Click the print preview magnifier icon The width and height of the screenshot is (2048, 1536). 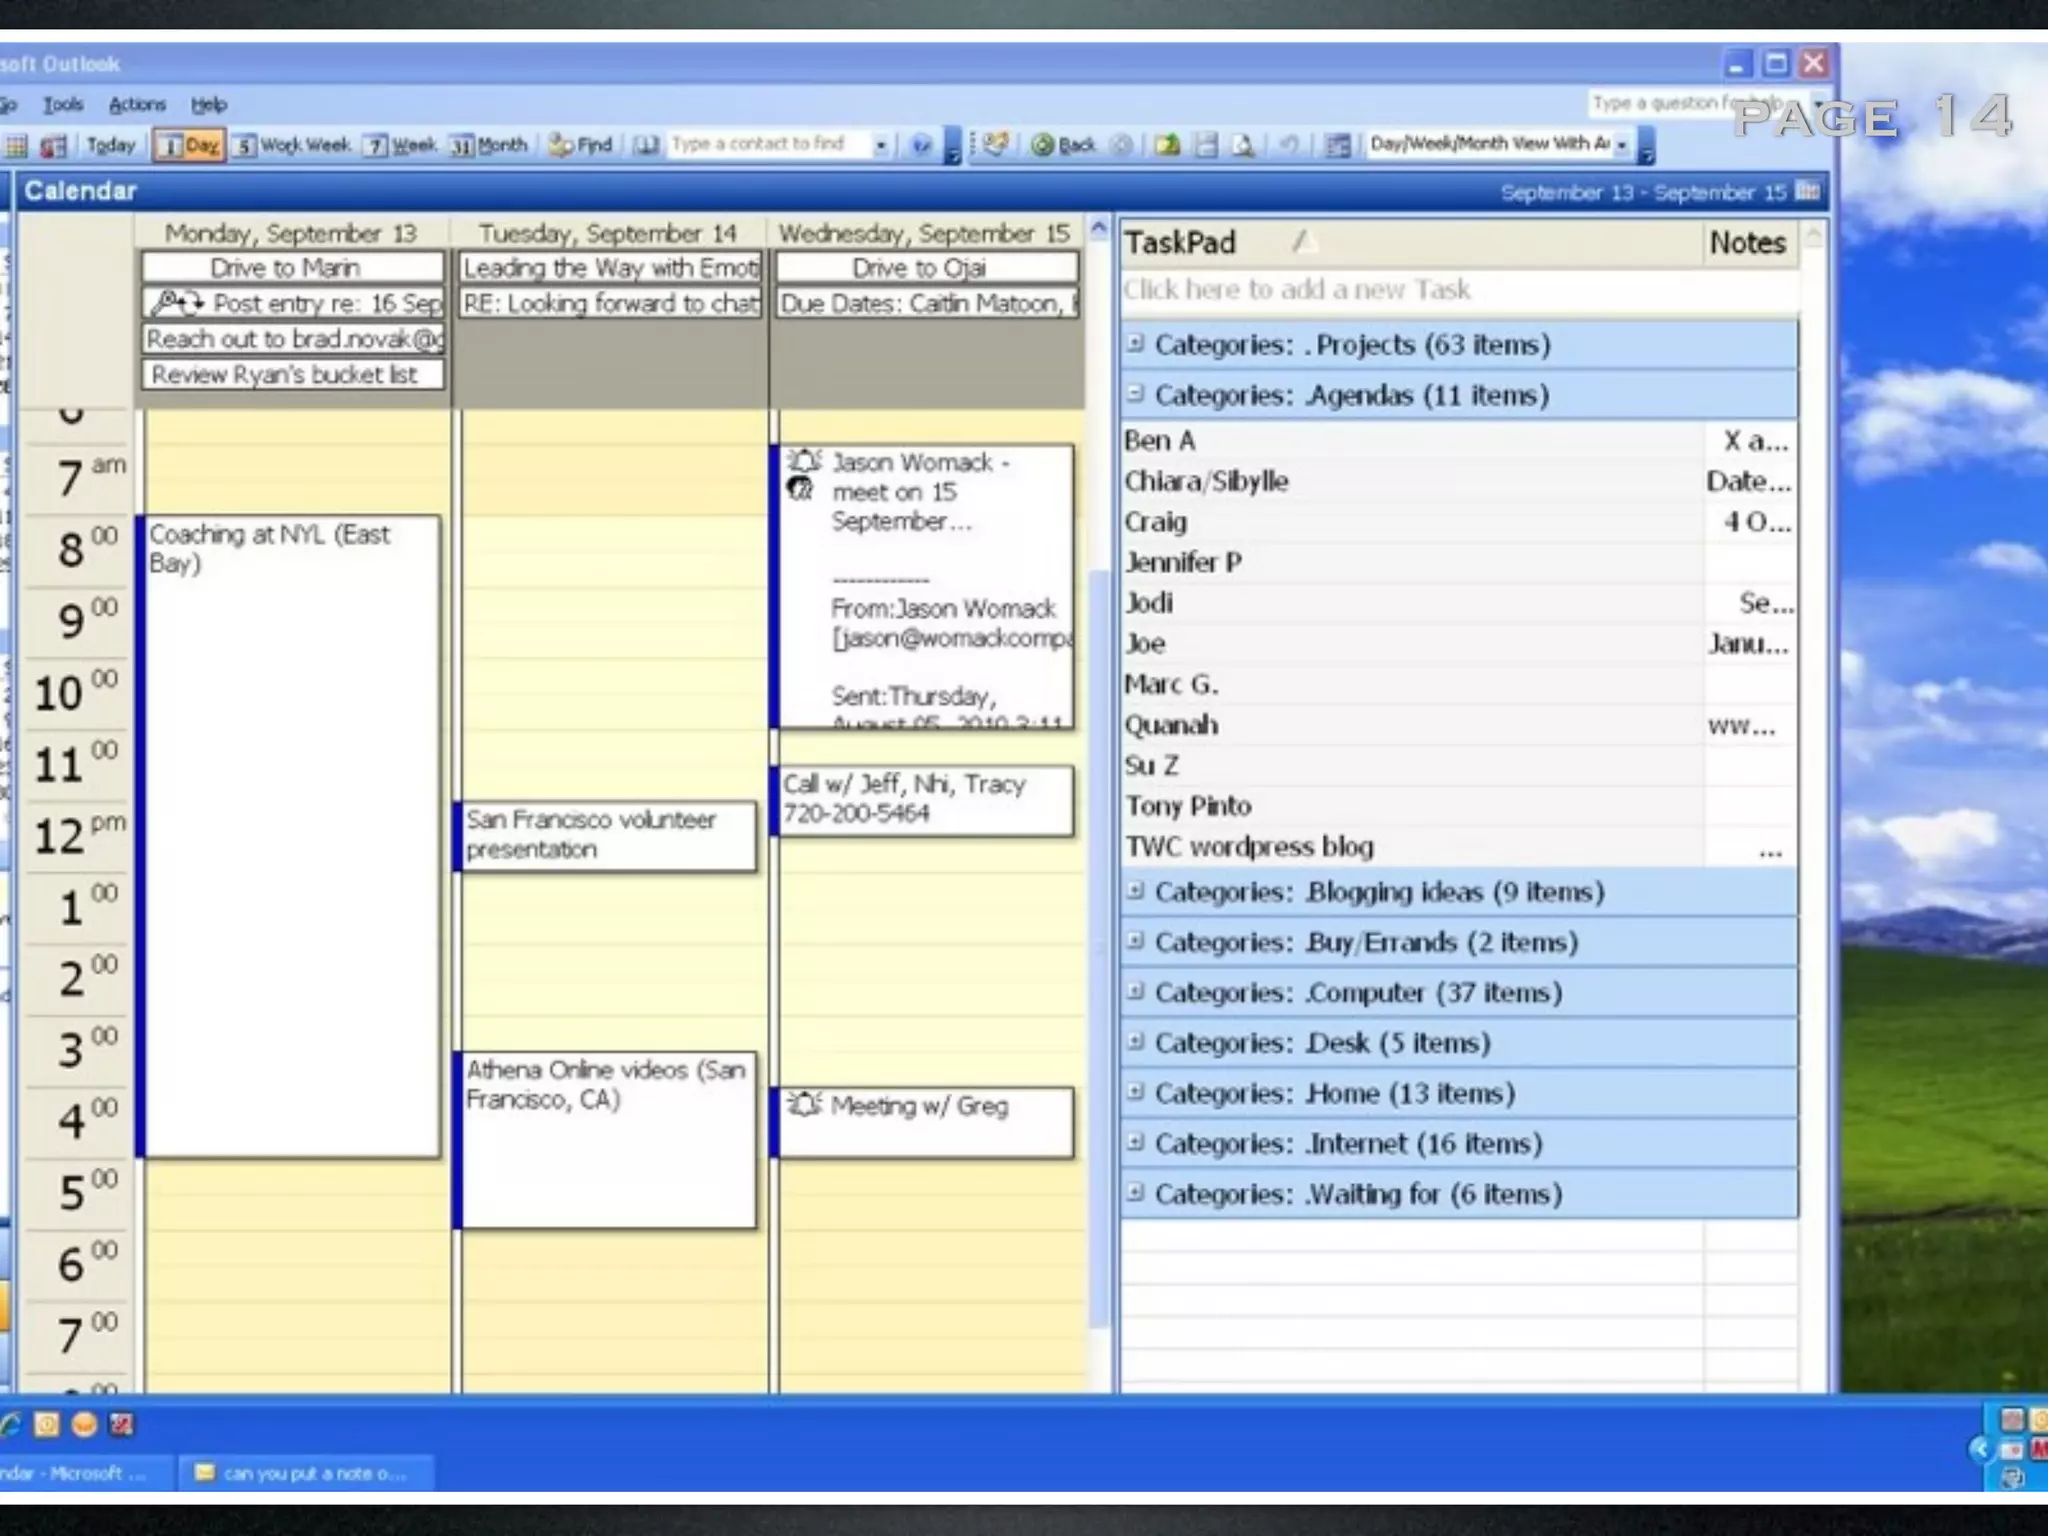click(1243, 145)
